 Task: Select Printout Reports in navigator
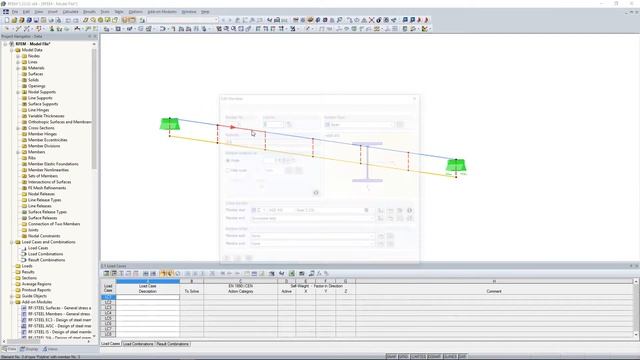tap(36, 290)
